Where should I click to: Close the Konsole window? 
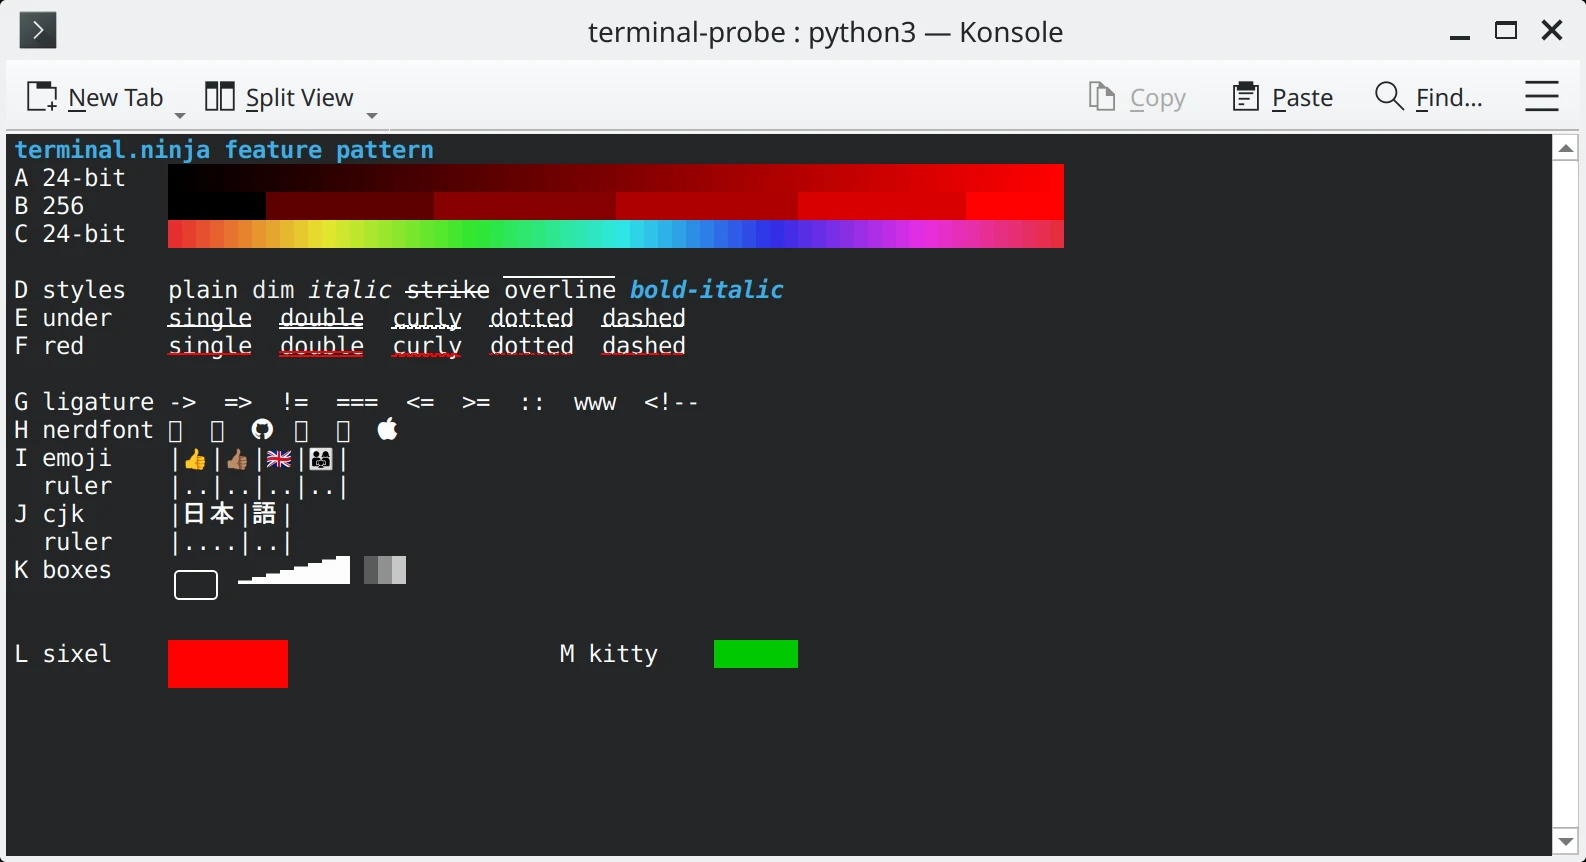(x=1552, y=31)
